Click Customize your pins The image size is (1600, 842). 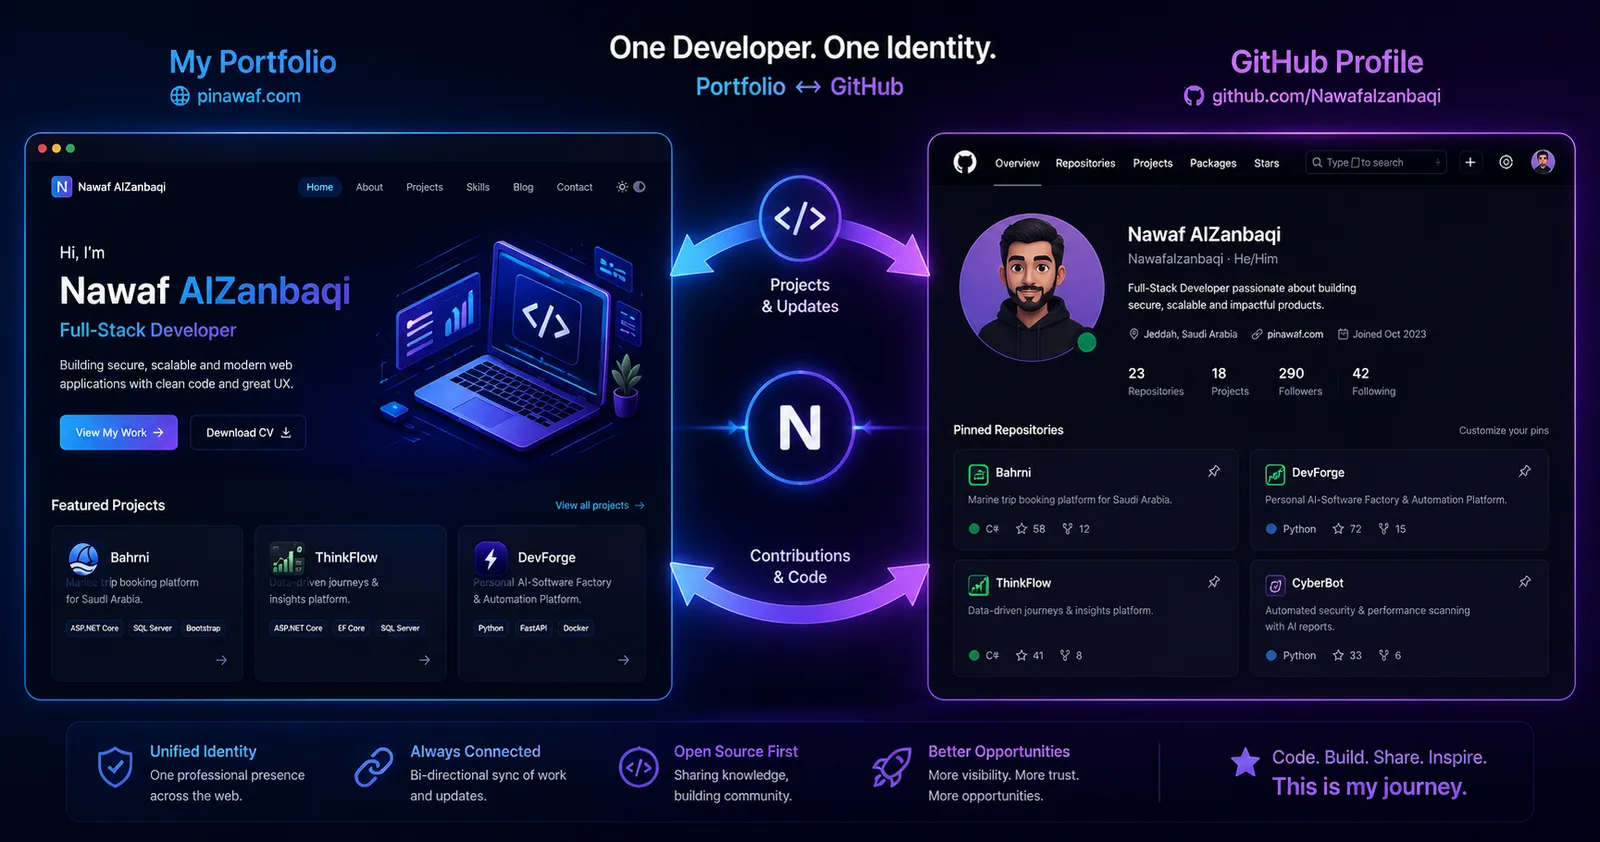[1503, 431]
